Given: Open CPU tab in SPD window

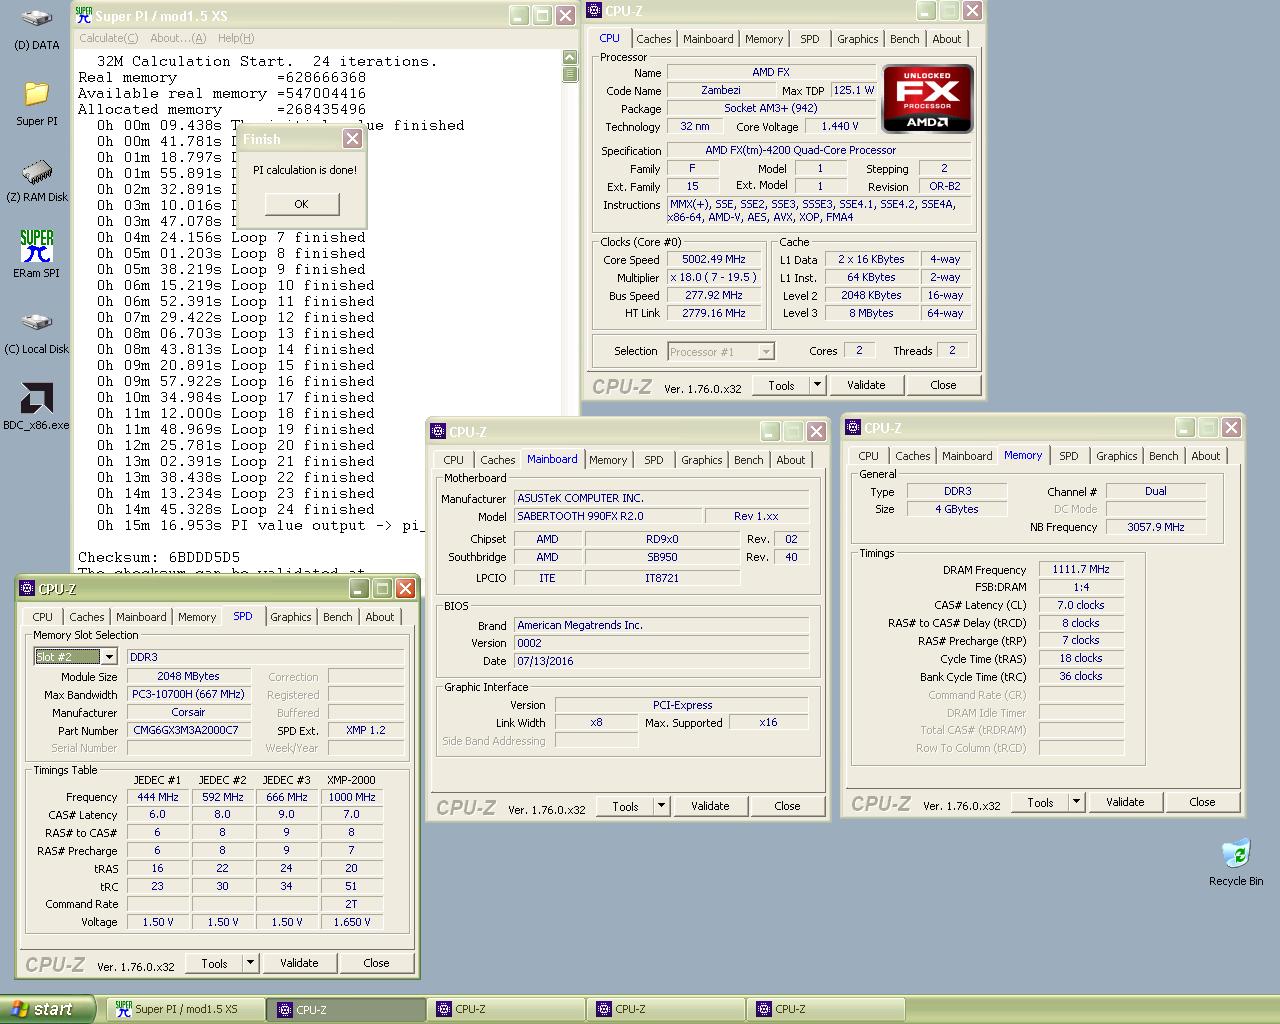Looking at the screenshot, I should tap(42, 617).
